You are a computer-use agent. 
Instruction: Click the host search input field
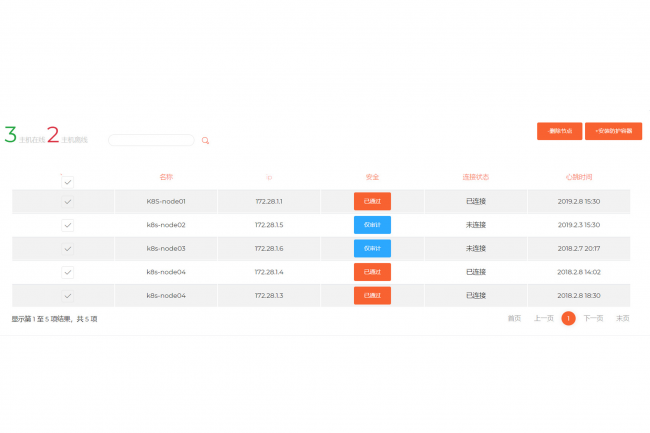tap(150, 140)
